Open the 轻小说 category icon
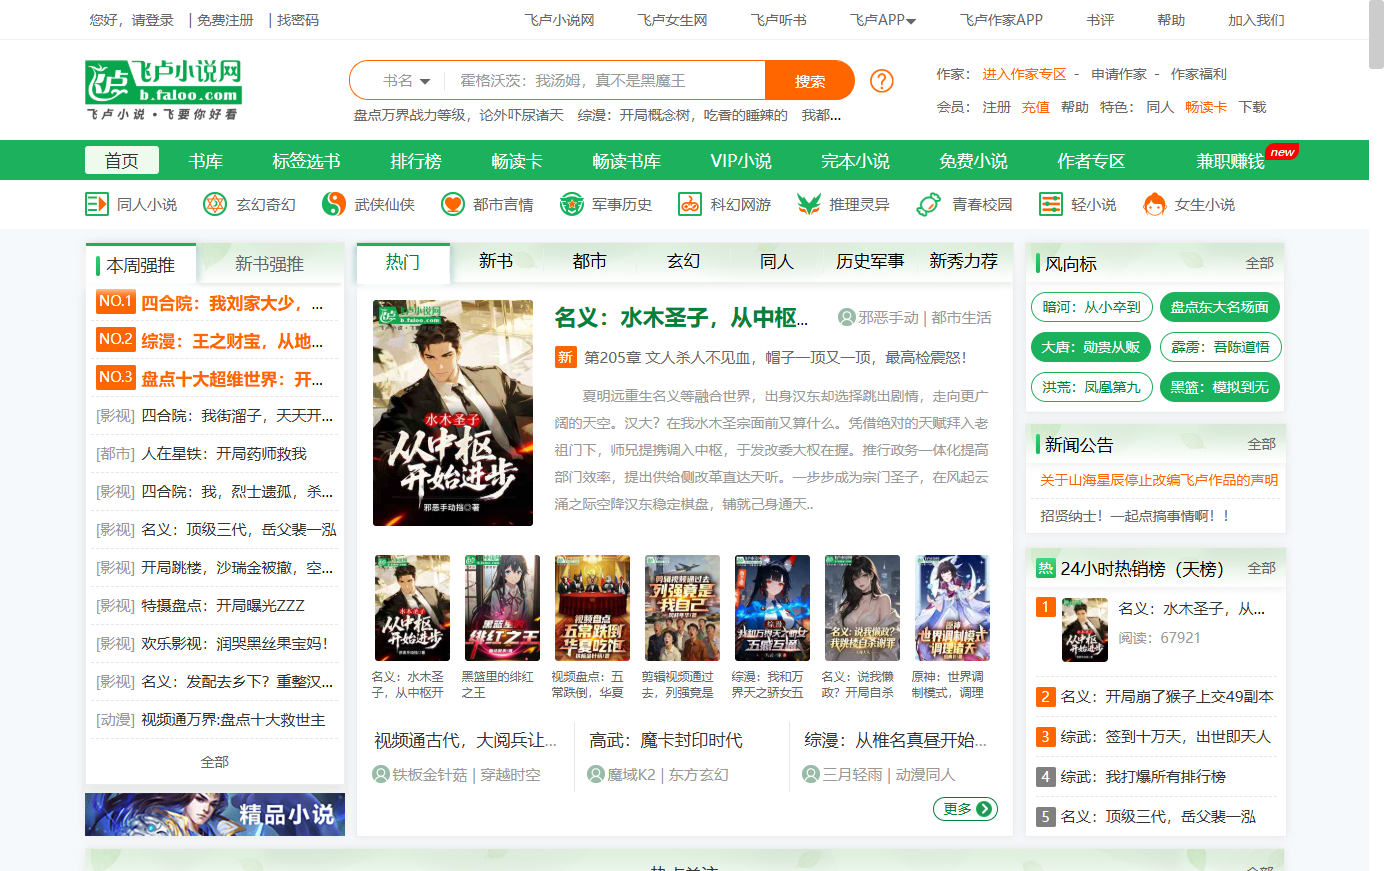Image resolution: width=1384 pixels, height=871 pixels. pos(1051,204)
